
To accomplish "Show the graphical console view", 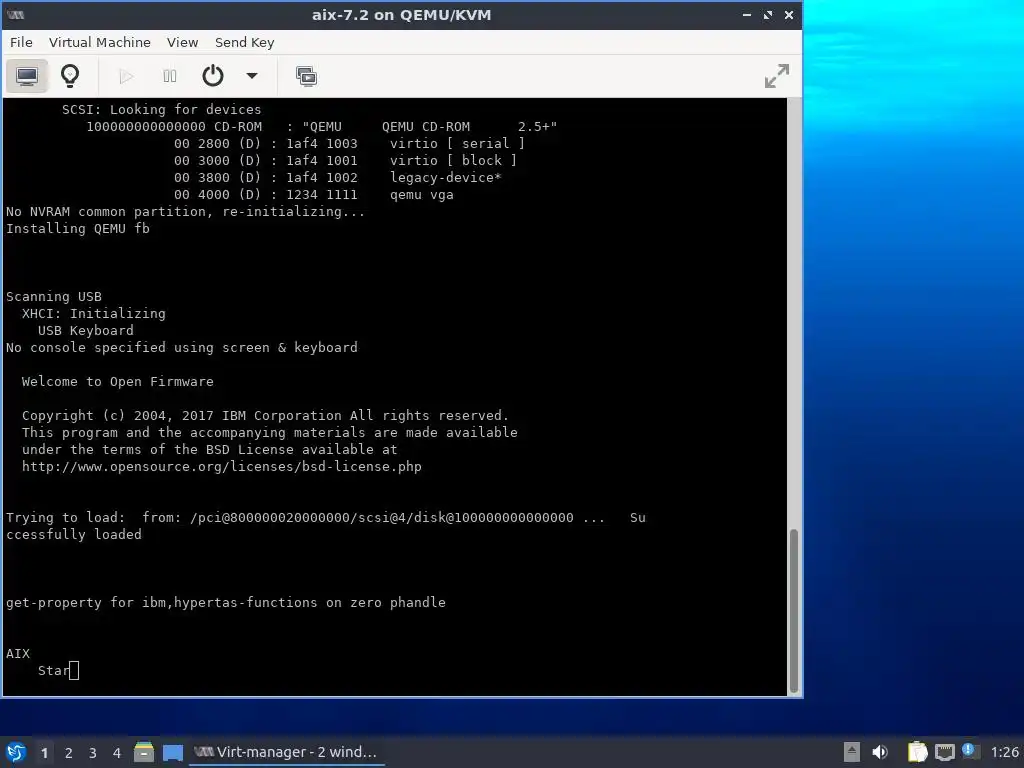I will tap(27, 76).
